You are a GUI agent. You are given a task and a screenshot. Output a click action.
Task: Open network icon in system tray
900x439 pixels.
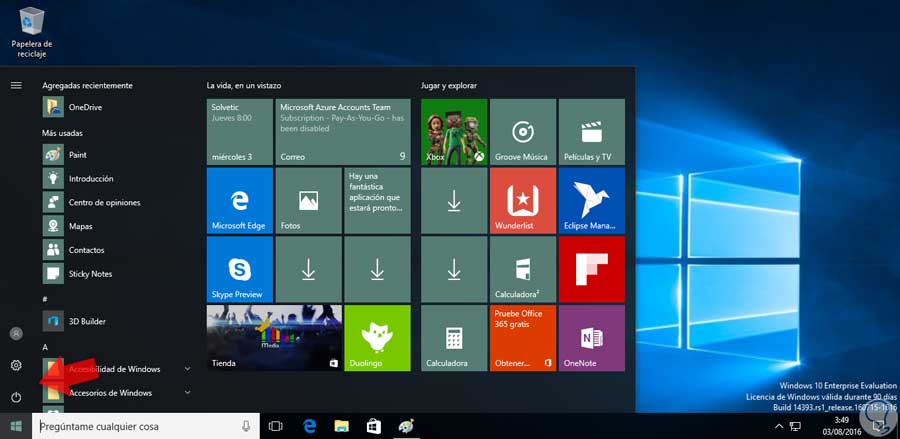point(796,426)
